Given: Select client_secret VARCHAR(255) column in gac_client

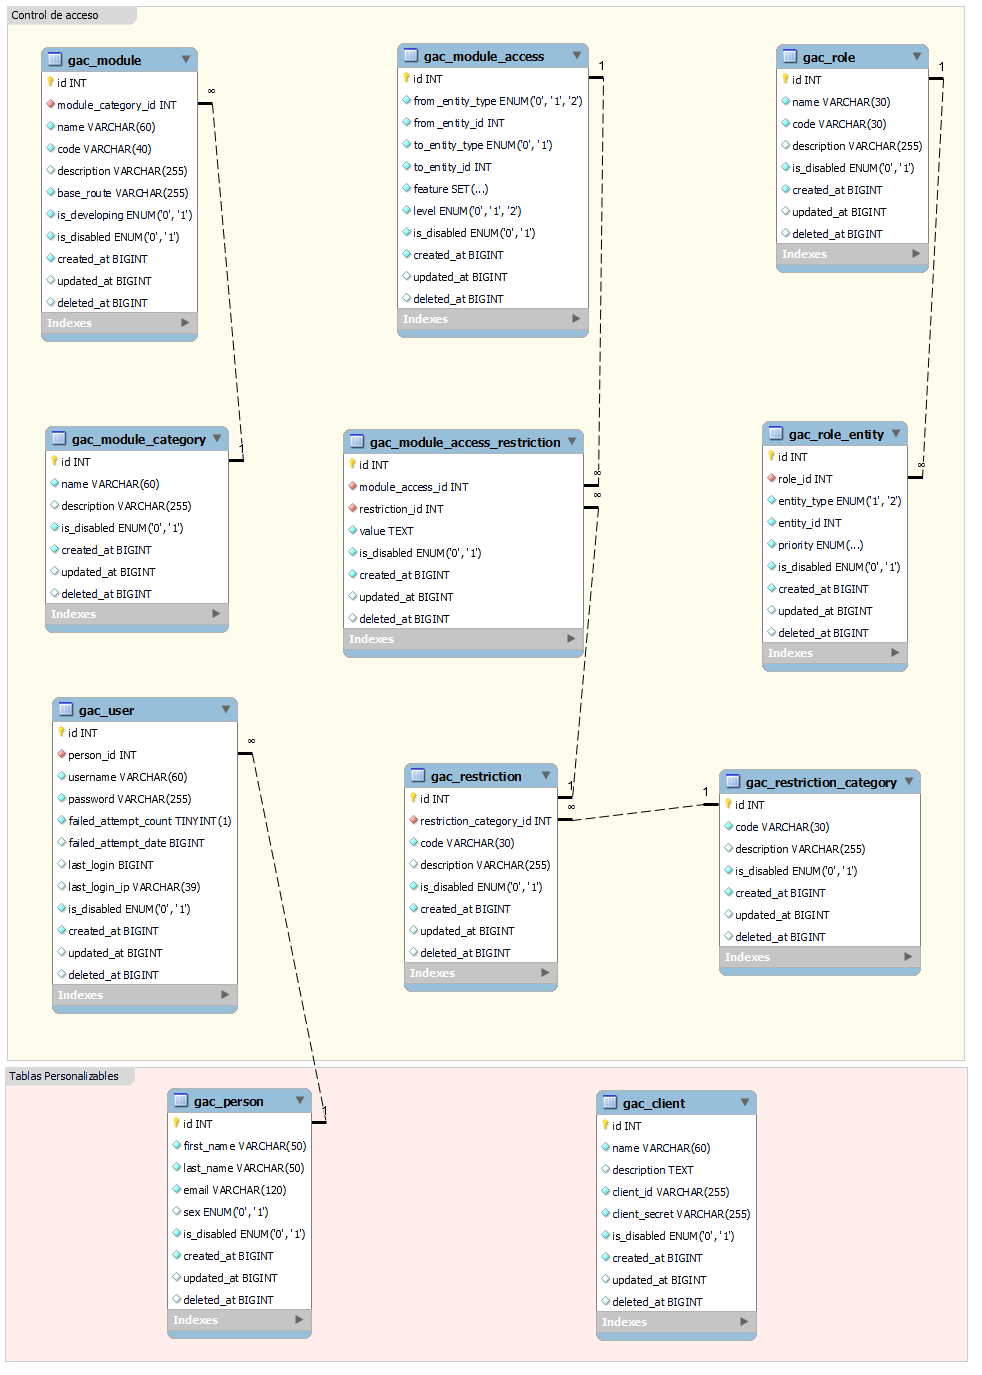Looking at the screenshot, I should click(x=681, y=1214).
